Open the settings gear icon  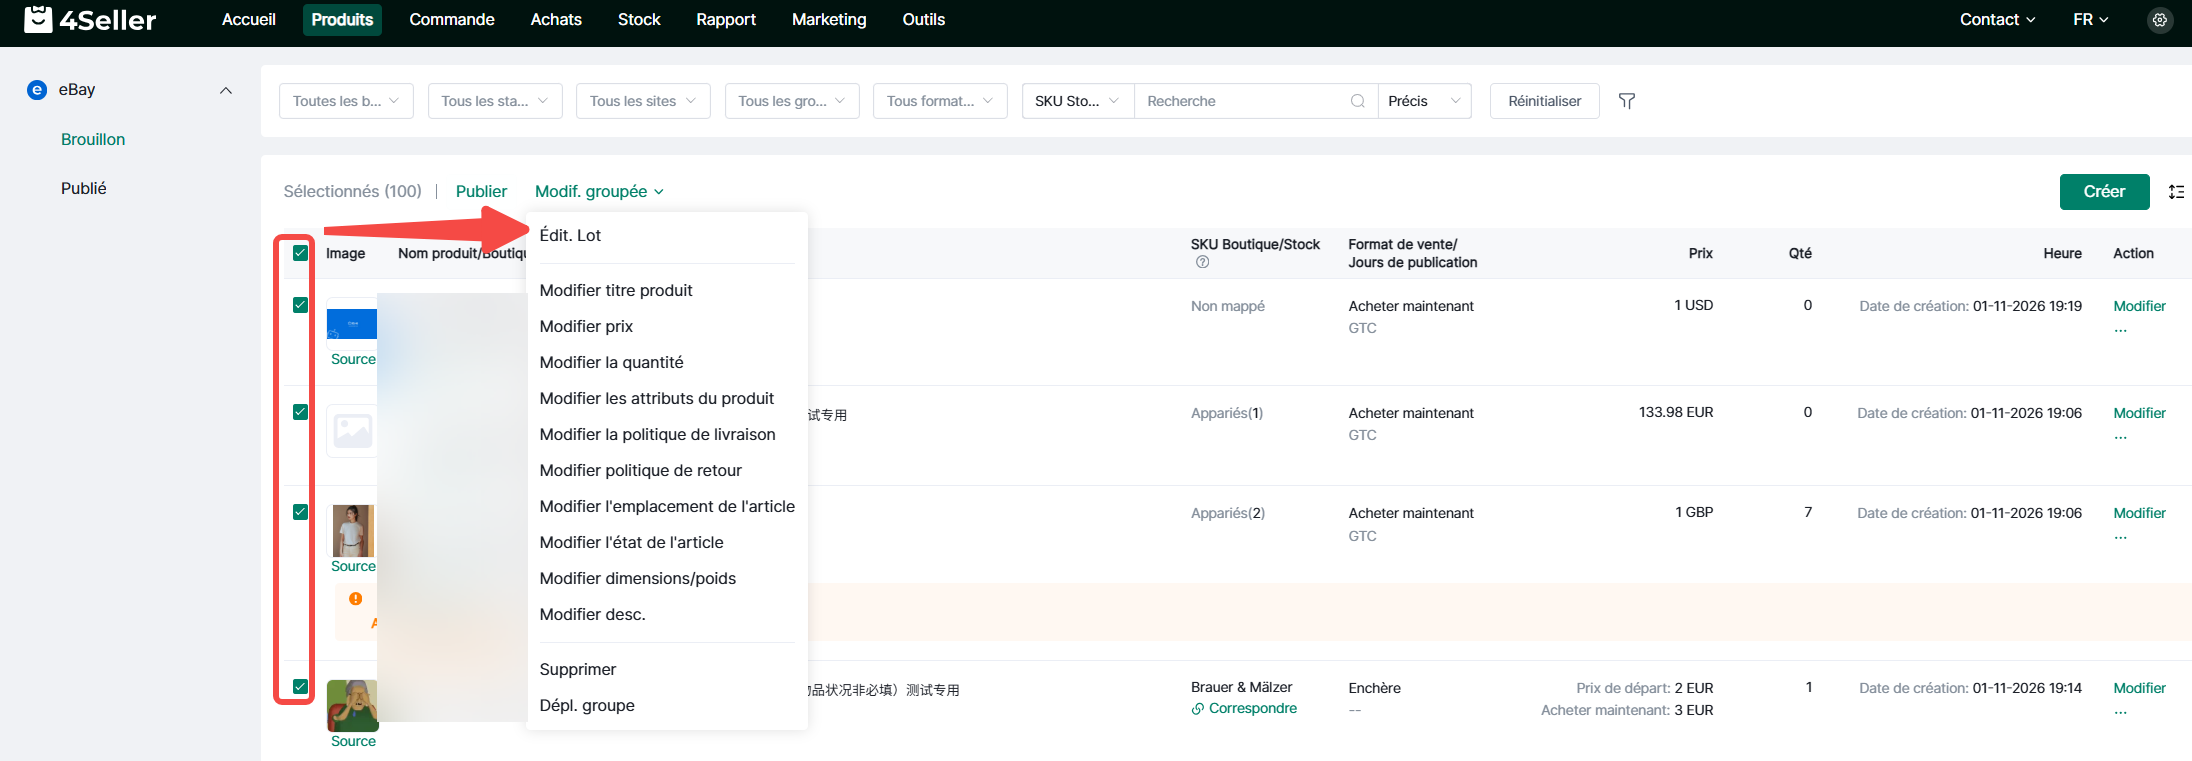[2160, 20]
